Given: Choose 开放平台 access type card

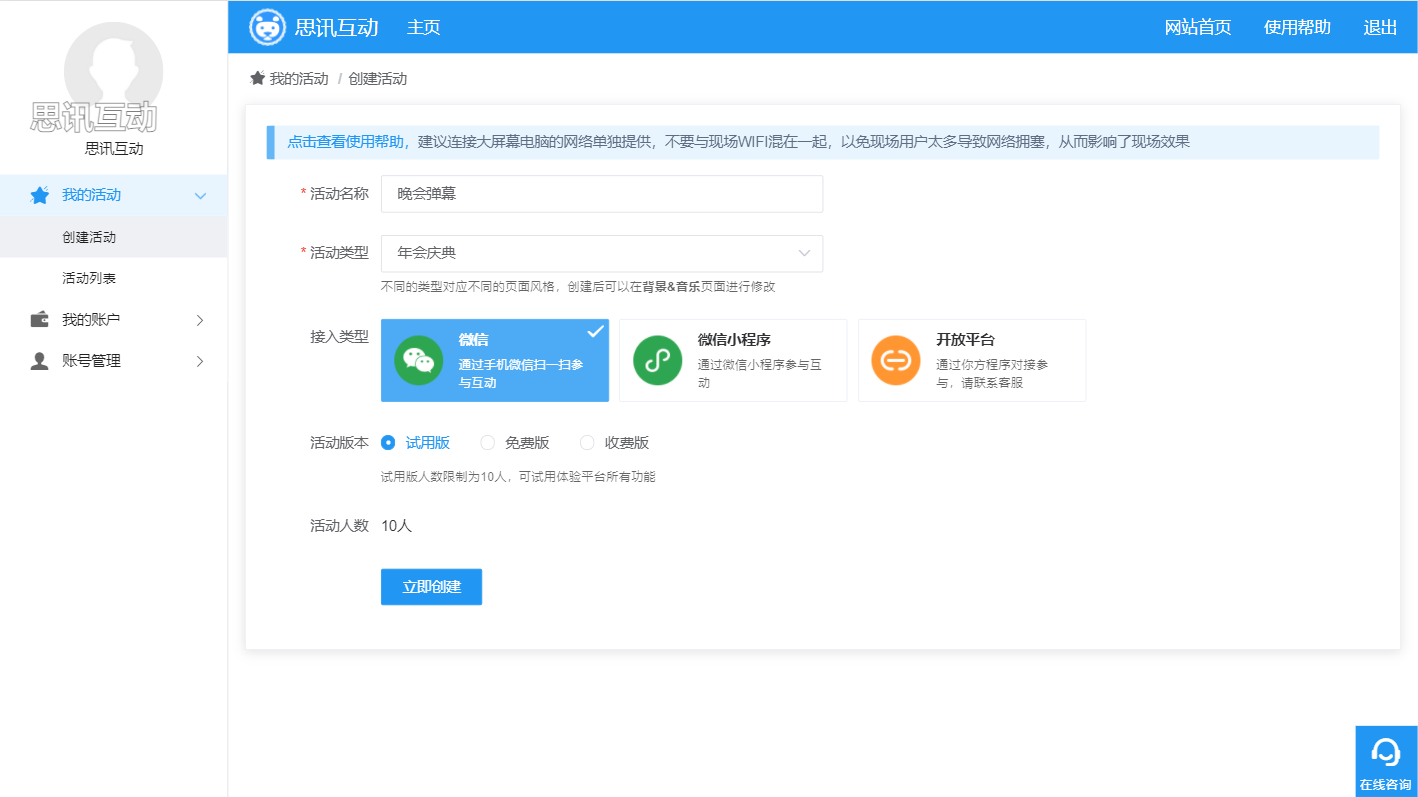Looking at the screenshot, I should [972, 360].
